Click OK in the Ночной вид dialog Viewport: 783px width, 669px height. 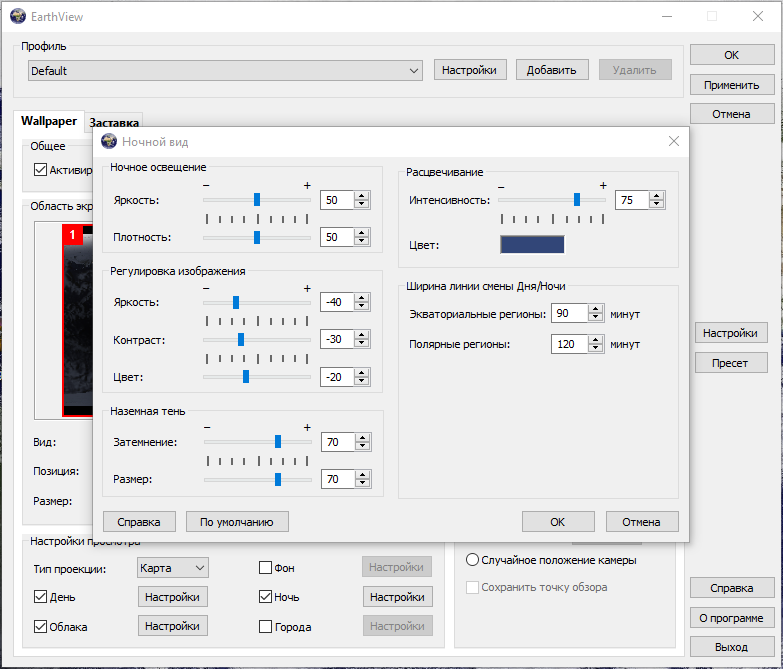coord(558,522)
